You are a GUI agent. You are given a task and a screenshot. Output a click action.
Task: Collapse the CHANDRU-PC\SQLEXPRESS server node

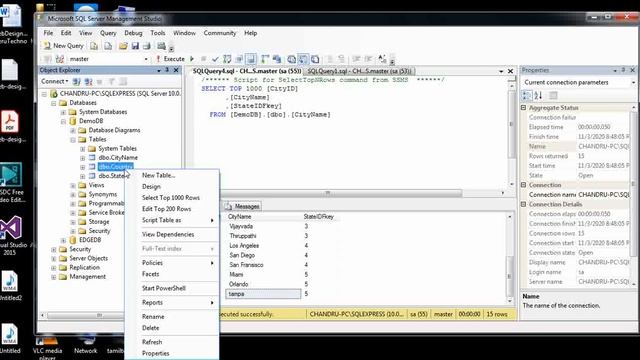tap(44, 94)
